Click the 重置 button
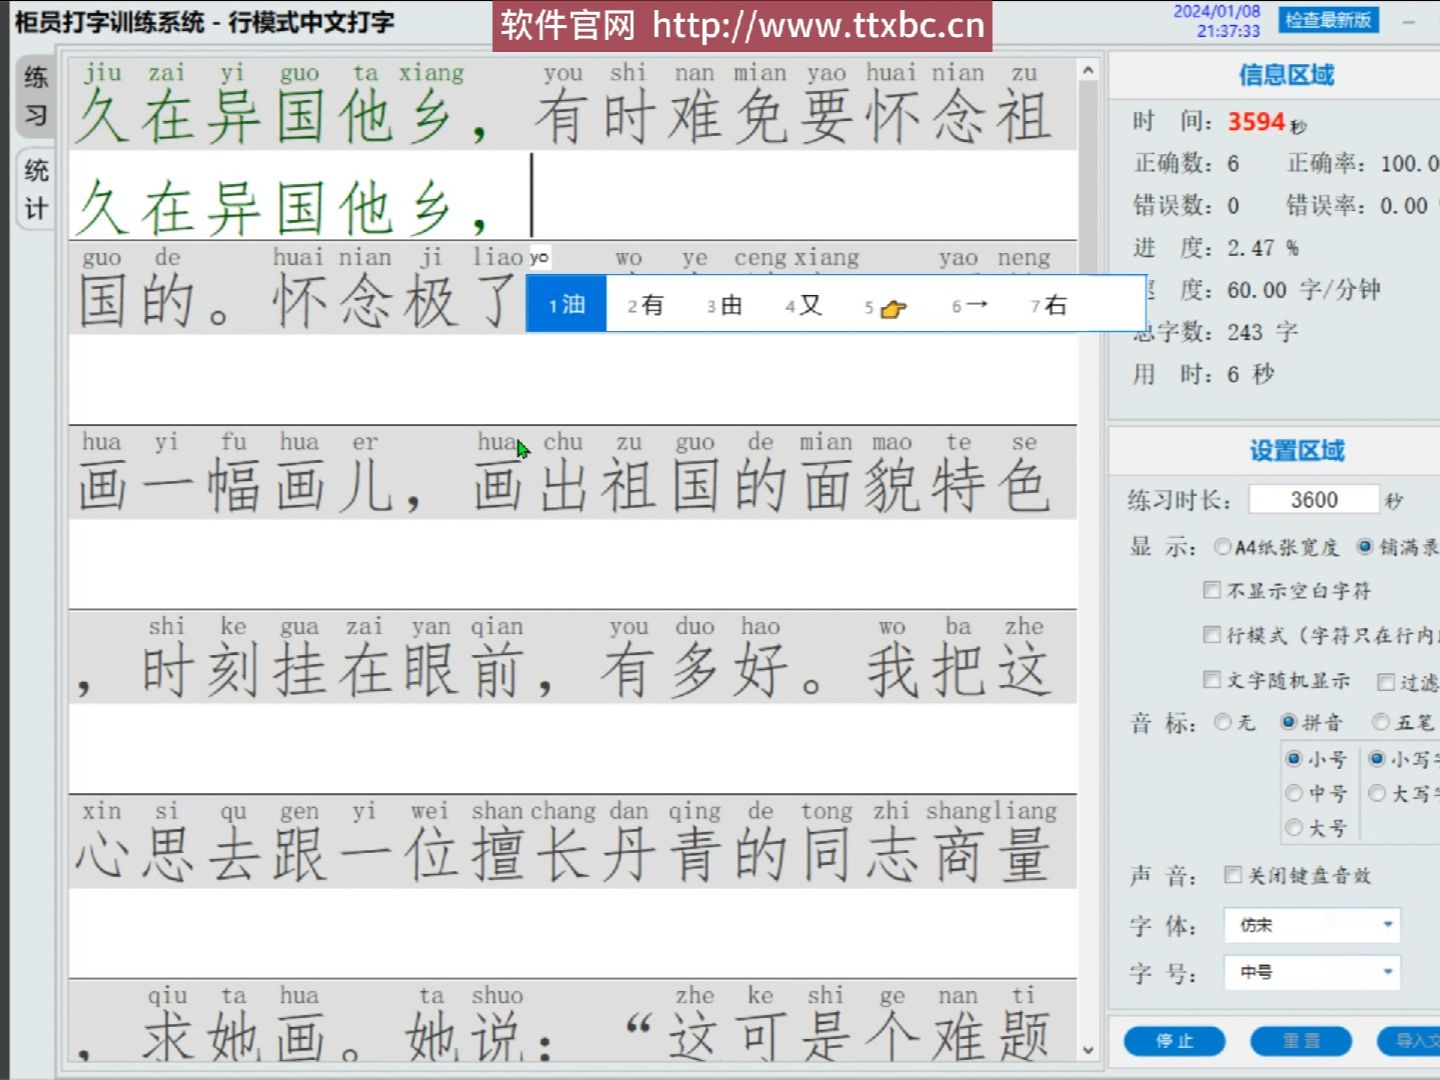1440x1080 pixels. click(1301, 1041)
